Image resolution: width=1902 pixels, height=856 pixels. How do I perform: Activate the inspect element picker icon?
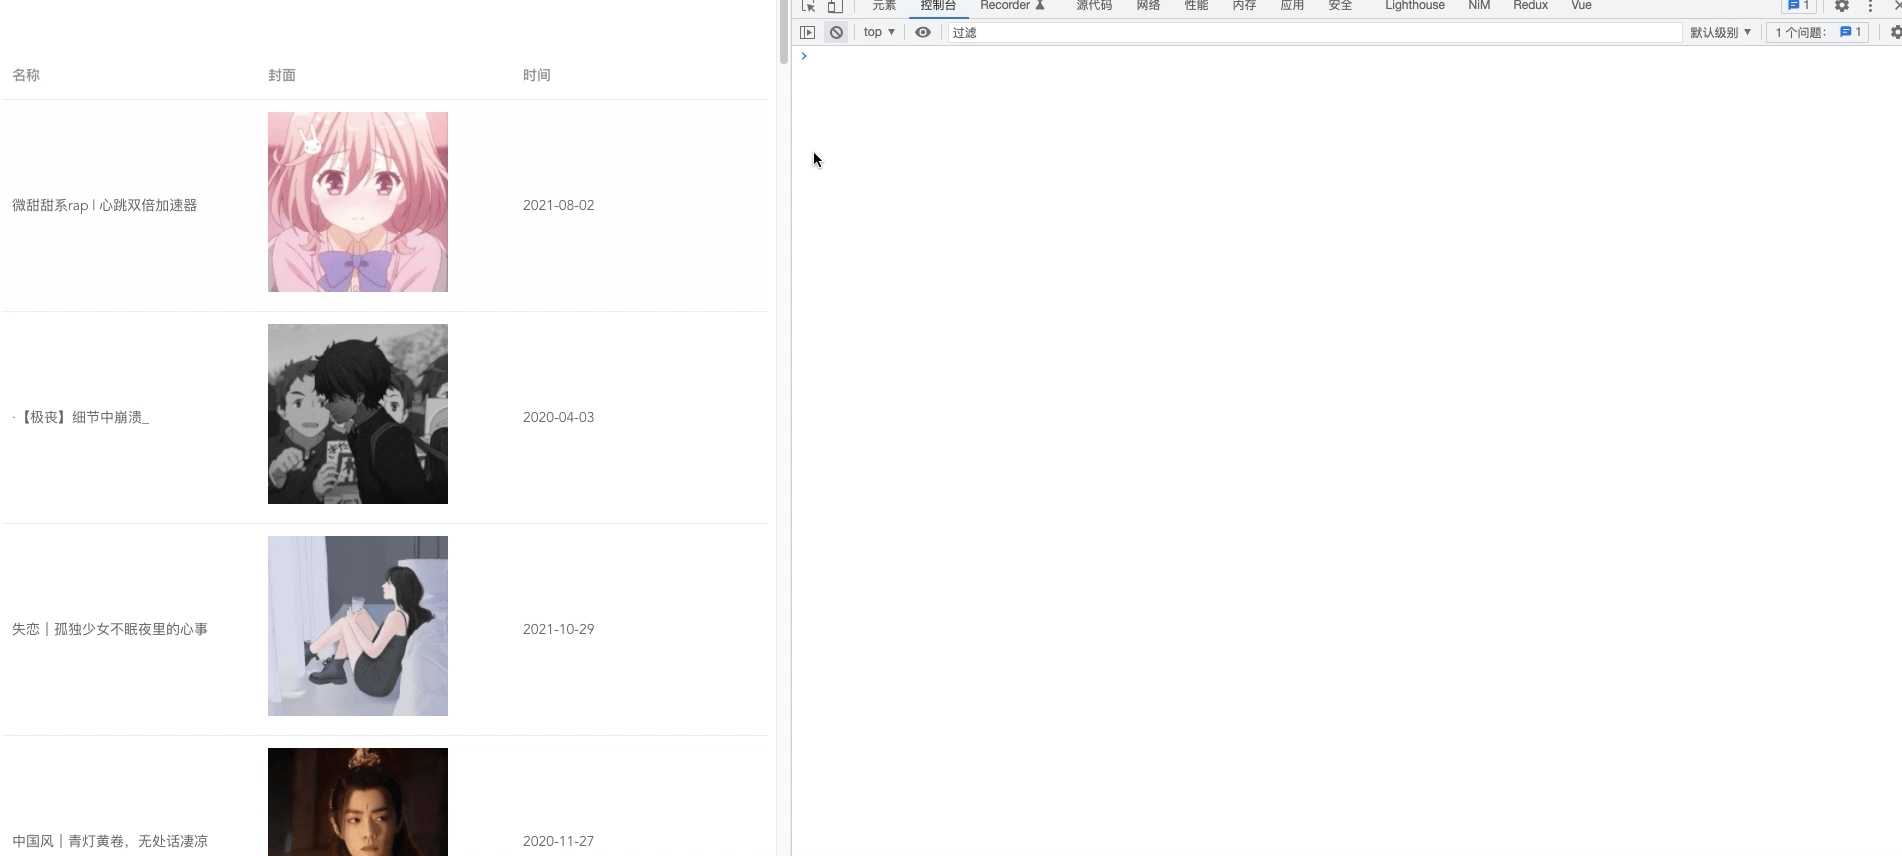point(808,6)
